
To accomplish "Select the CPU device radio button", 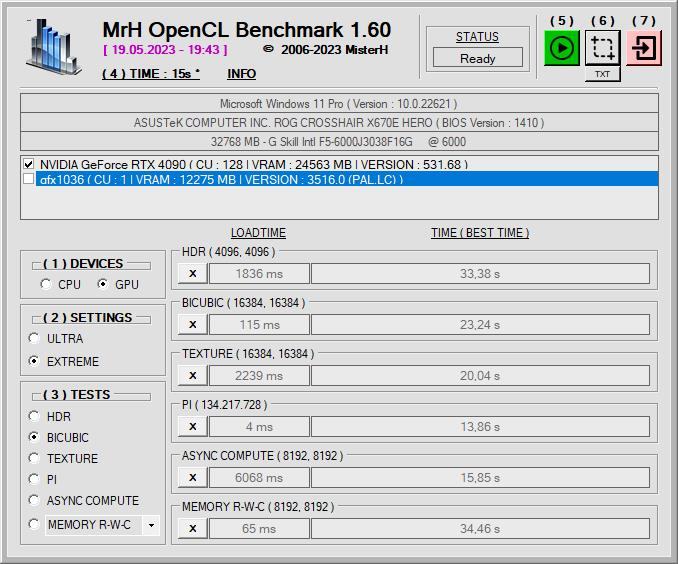I will [x=45, y=284].
